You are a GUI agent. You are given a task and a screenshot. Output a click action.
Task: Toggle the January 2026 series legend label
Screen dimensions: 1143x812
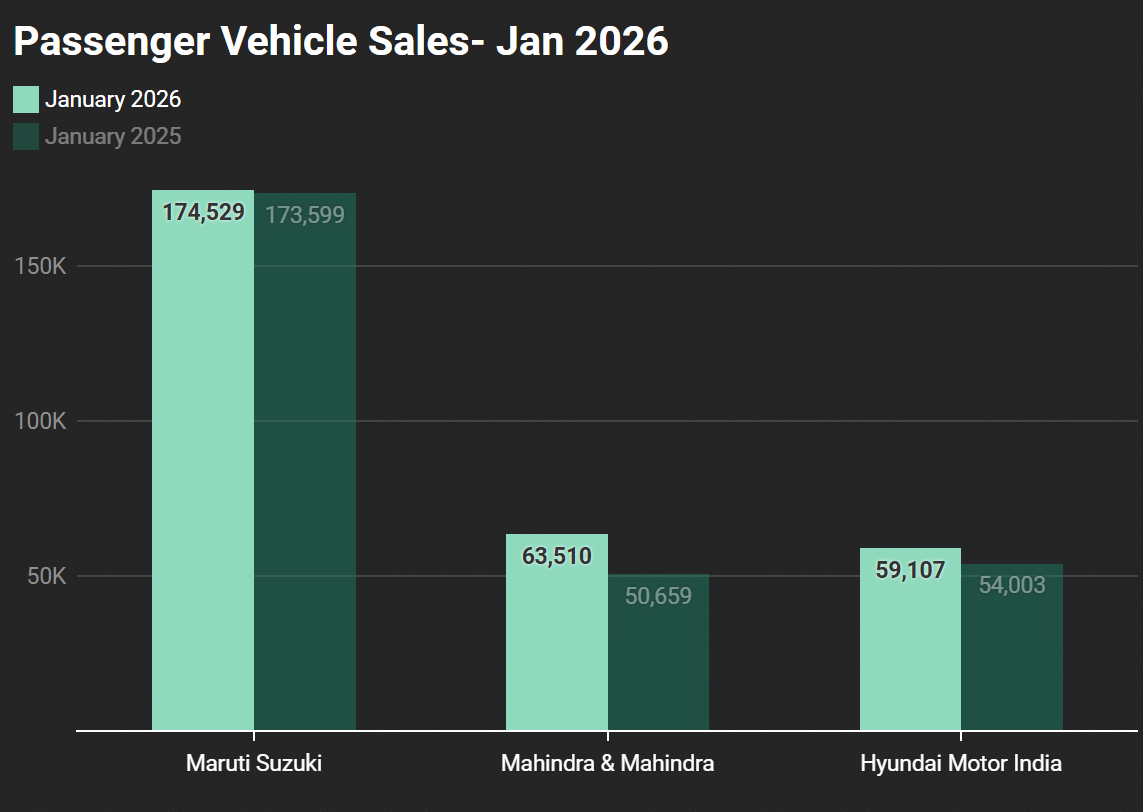[113, 99]
